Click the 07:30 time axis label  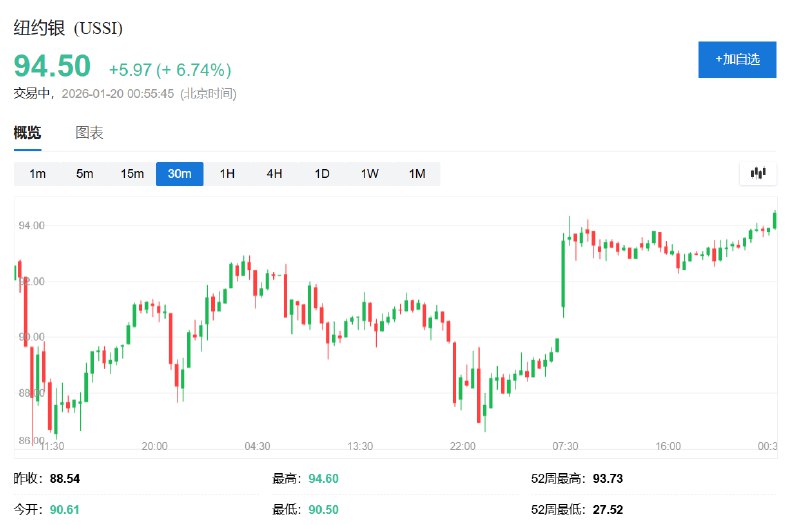[x=565, y=446]
